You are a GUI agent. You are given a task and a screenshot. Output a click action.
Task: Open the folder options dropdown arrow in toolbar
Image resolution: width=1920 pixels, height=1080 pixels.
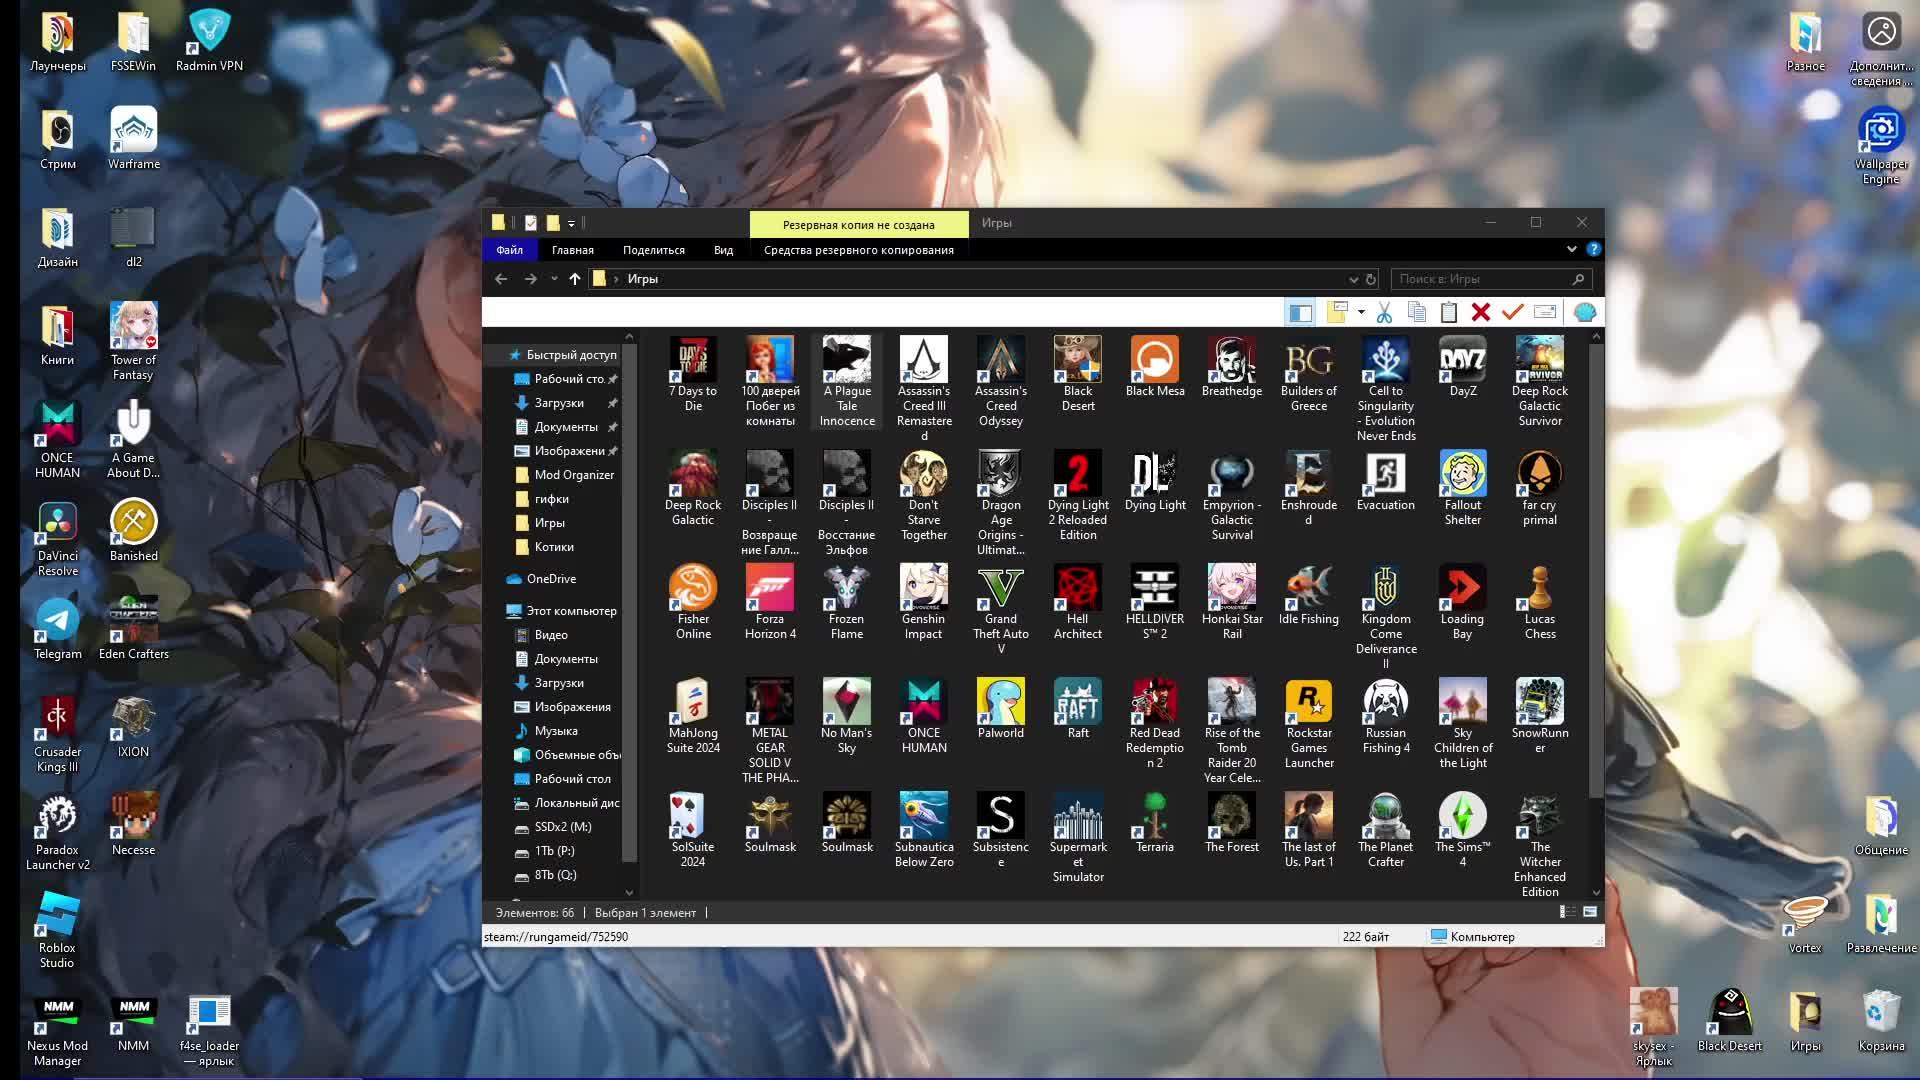(x=1361, y=313)
